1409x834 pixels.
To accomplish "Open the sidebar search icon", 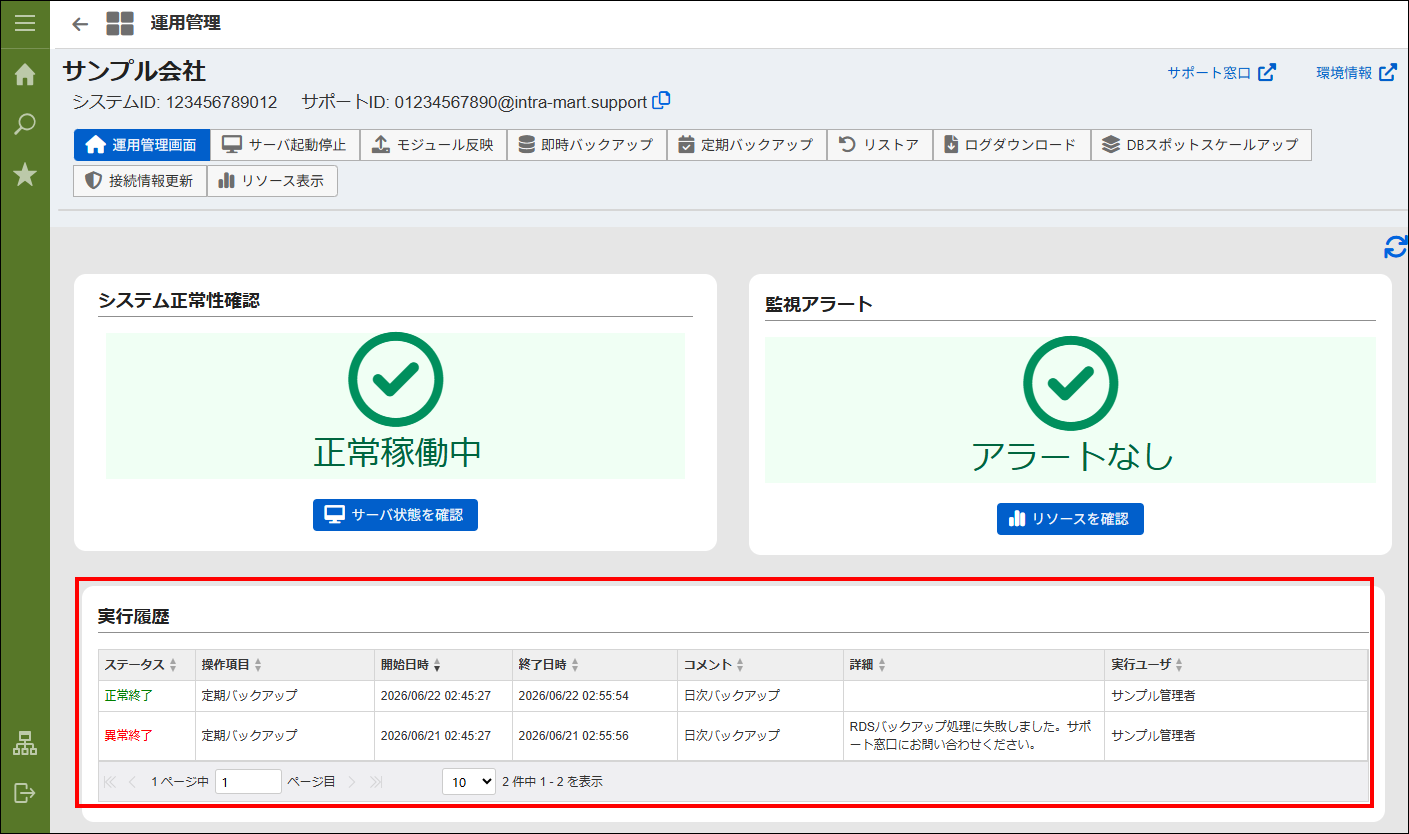I will pyautogui.click(x=25, y=125).
